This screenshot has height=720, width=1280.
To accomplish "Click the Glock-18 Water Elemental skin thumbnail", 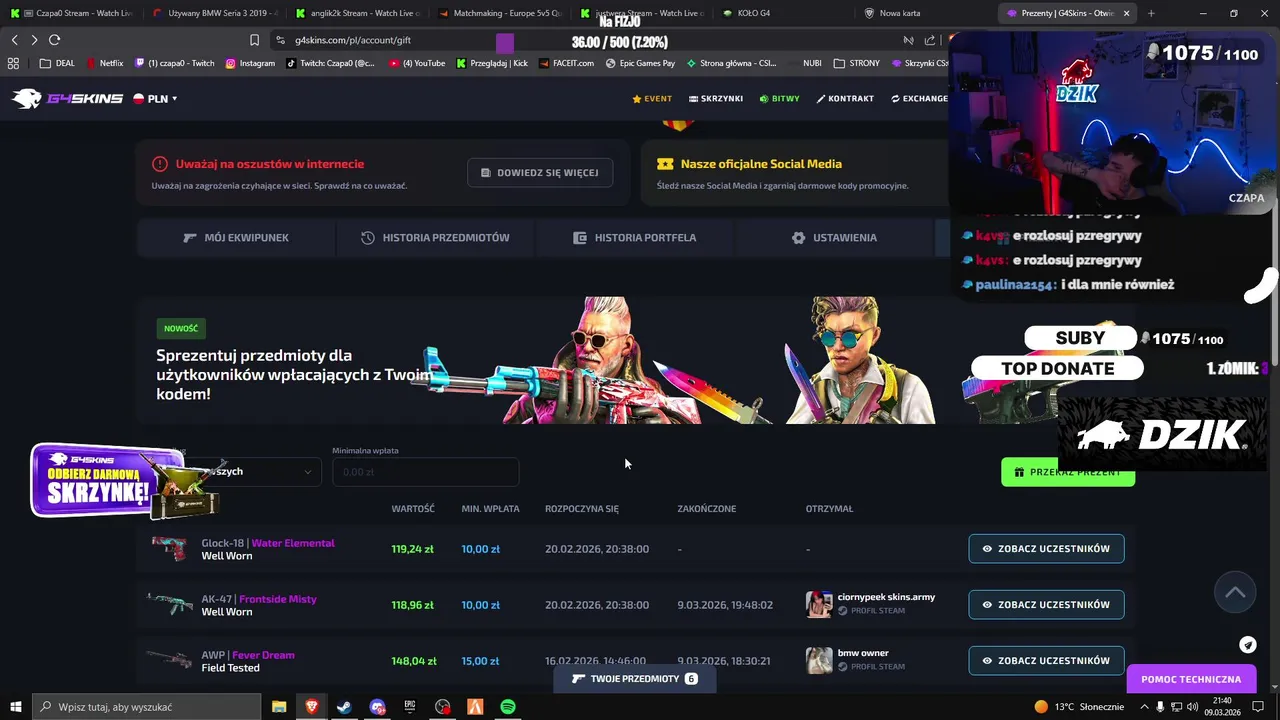I will tap(169, 548).
